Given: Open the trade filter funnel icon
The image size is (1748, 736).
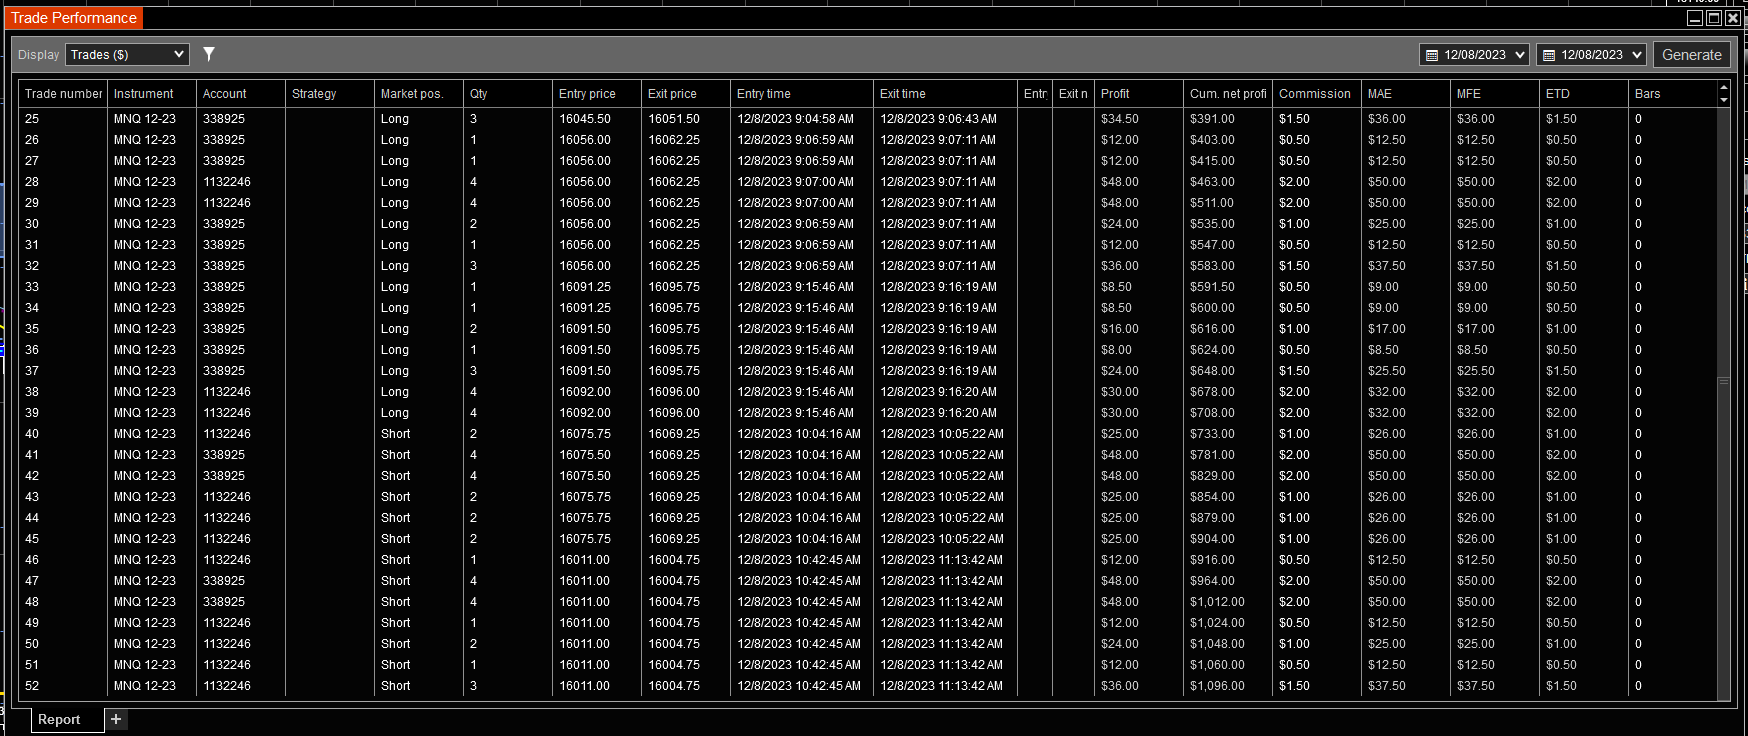Looking at the screenshot, I should pyautogui.click(x=209, y=54).
